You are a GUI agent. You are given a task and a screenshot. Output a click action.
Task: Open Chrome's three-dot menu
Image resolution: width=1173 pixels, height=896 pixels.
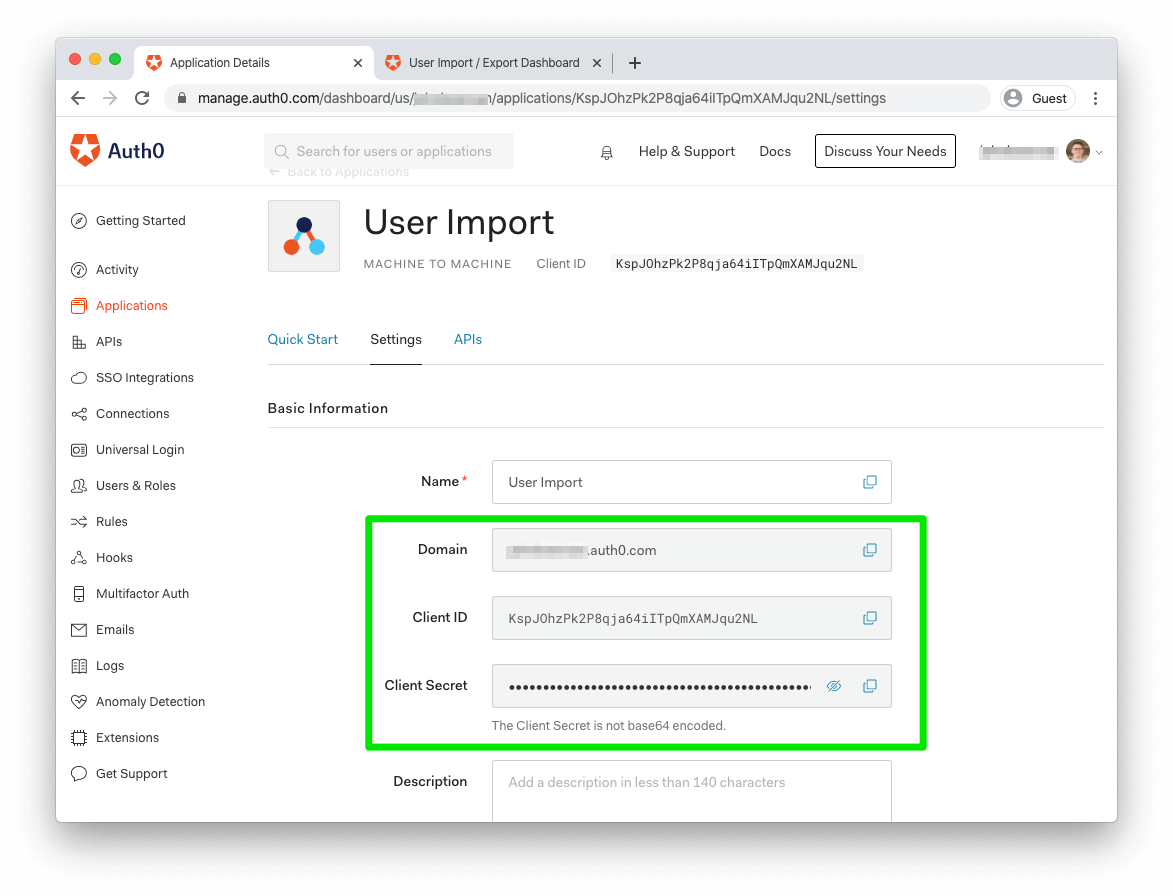pos(1095,98)
